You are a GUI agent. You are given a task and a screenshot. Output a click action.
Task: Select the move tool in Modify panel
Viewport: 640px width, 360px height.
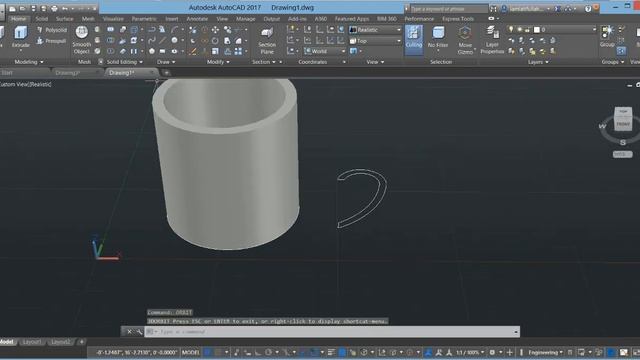(215, 30)
